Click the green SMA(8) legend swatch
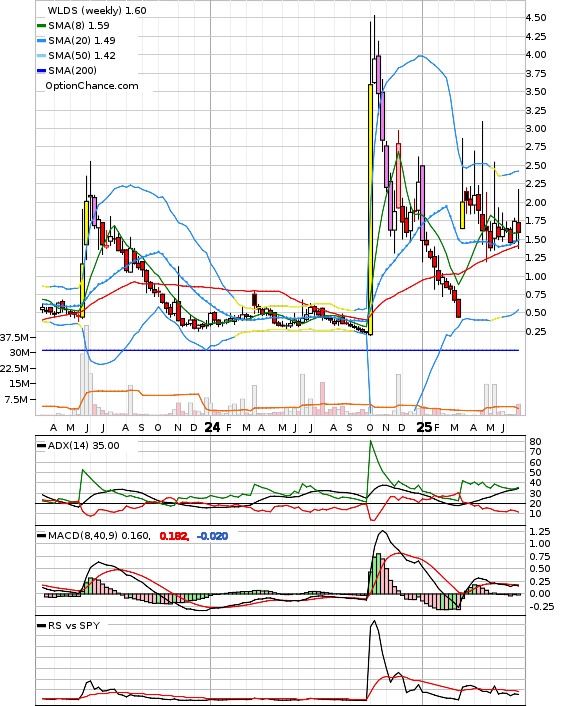The height and width of the screenshot is (706, 566). click(41, 26)
